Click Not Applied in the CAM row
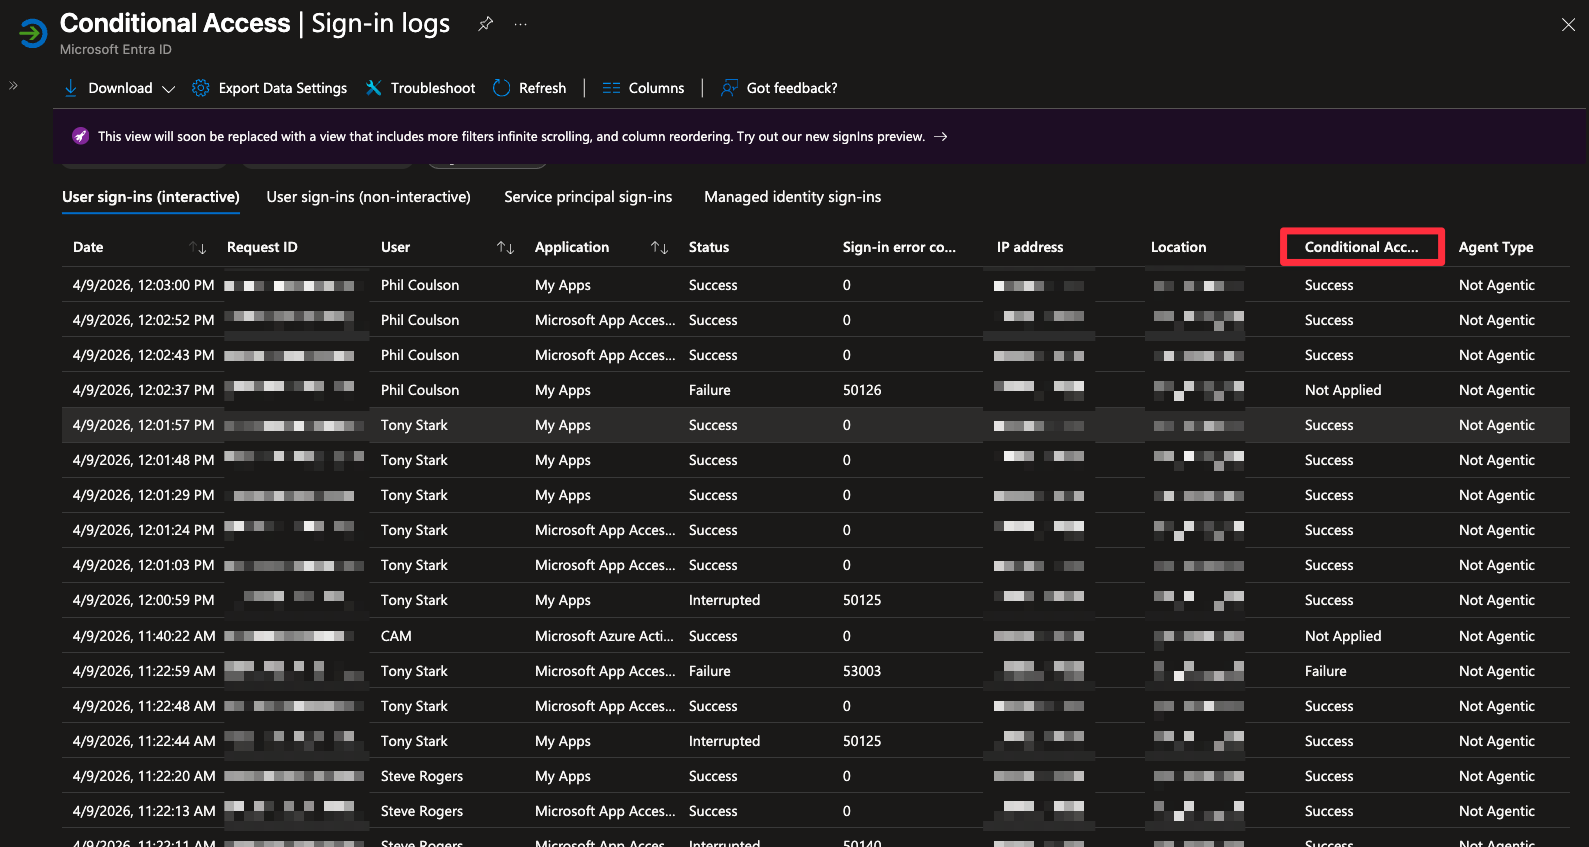 click(1343, 636)
